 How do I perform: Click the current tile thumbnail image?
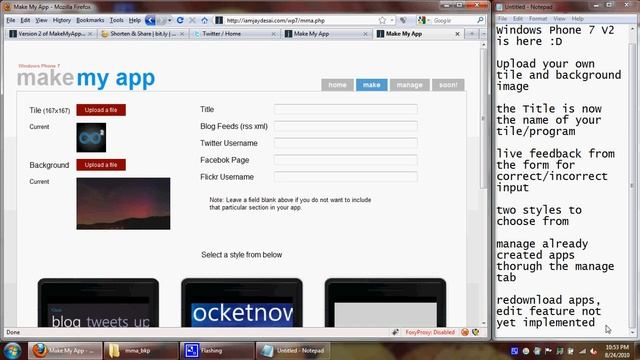(91, 138)
